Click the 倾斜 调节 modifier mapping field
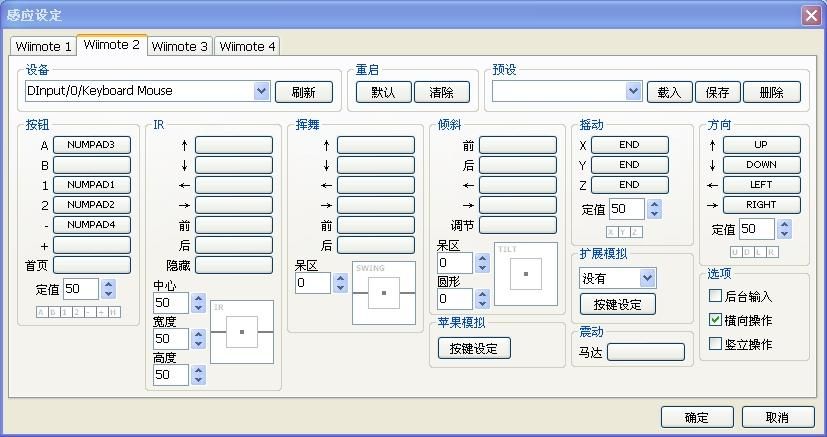The height and width of the screenshot is (437, 827). tap(517, 225)
